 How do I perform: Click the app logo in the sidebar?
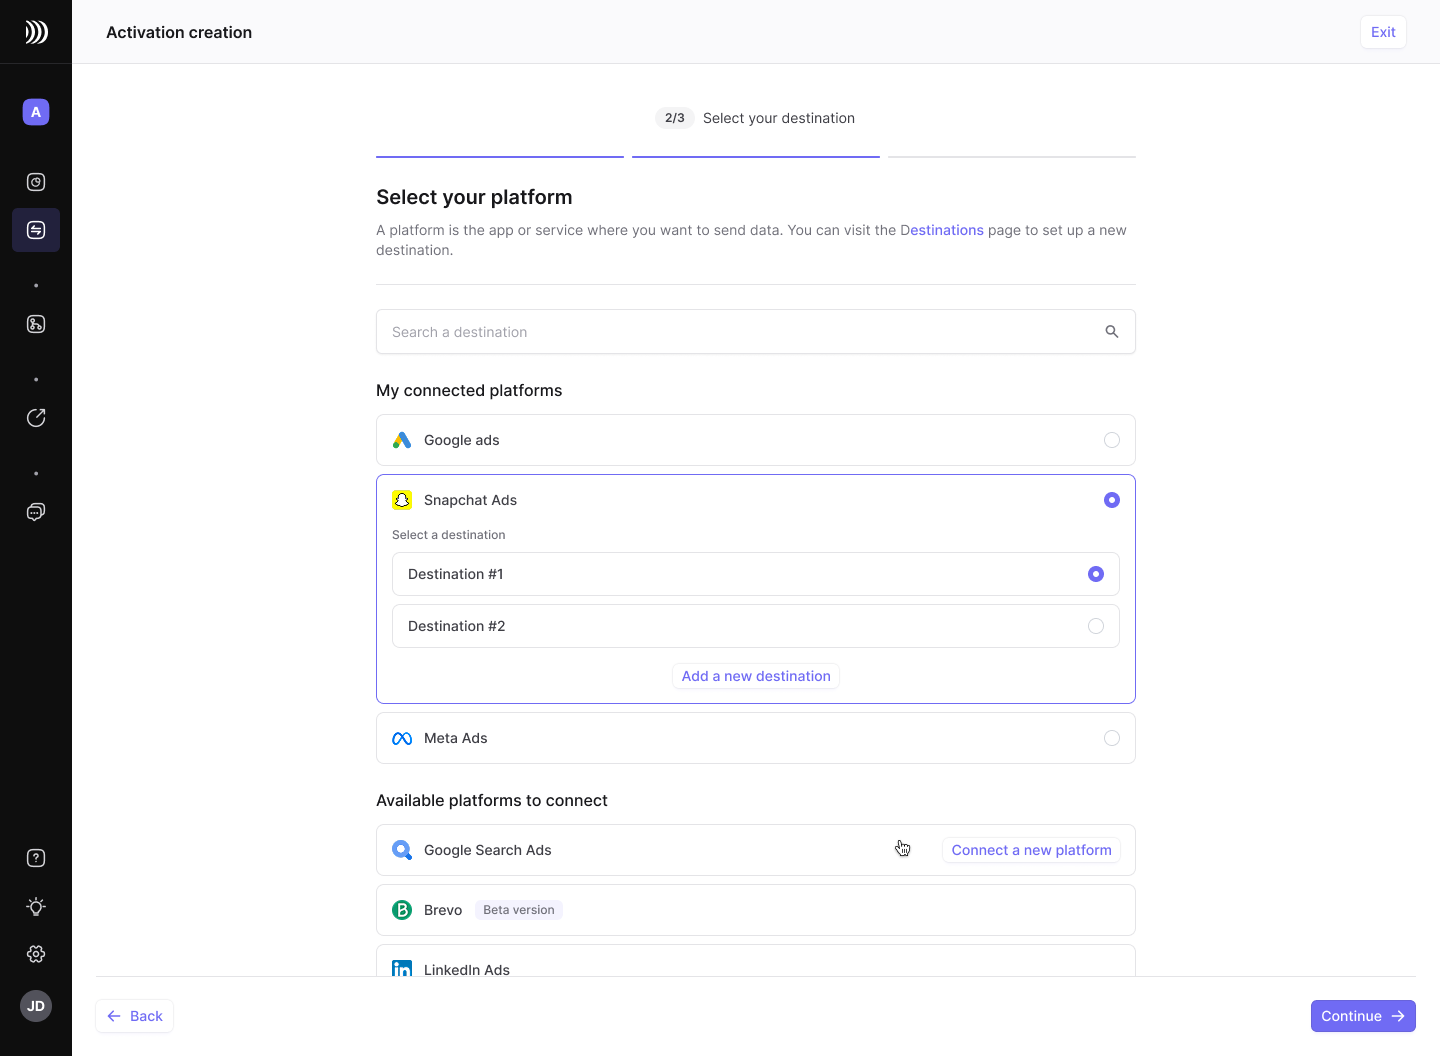pyautogui.click(x=36, y=32)
